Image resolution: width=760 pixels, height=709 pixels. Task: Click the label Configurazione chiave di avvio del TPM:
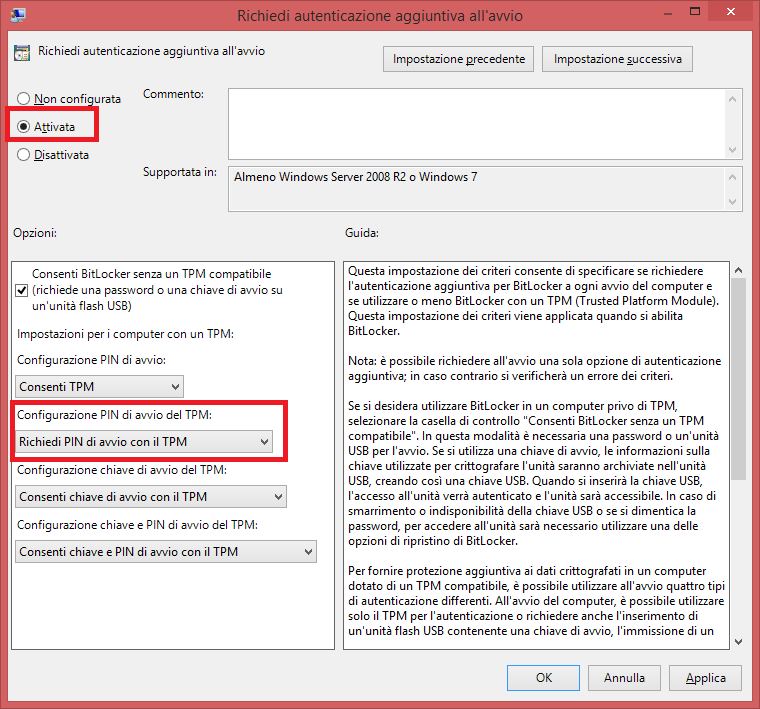[122, 470]
